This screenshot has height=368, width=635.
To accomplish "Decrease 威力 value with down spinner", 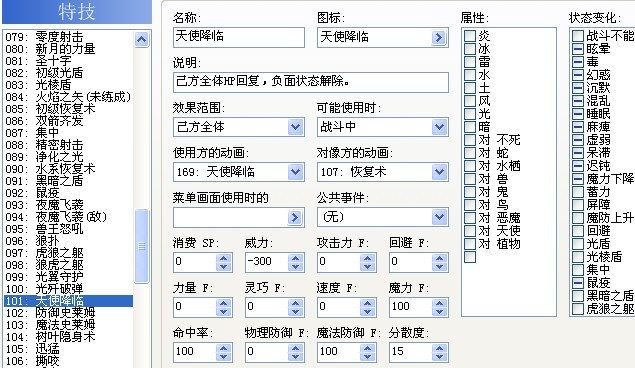I will point(296,267).
